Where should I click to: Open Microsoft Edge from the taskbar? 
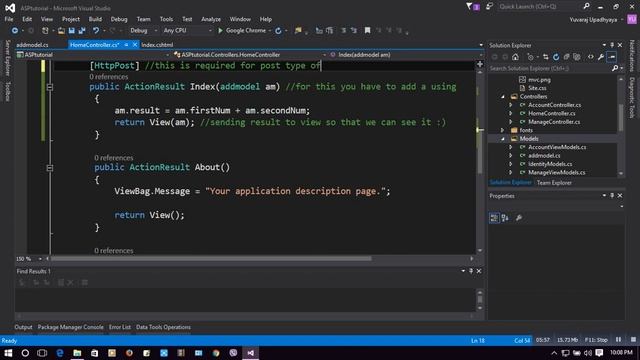[60, 353]
